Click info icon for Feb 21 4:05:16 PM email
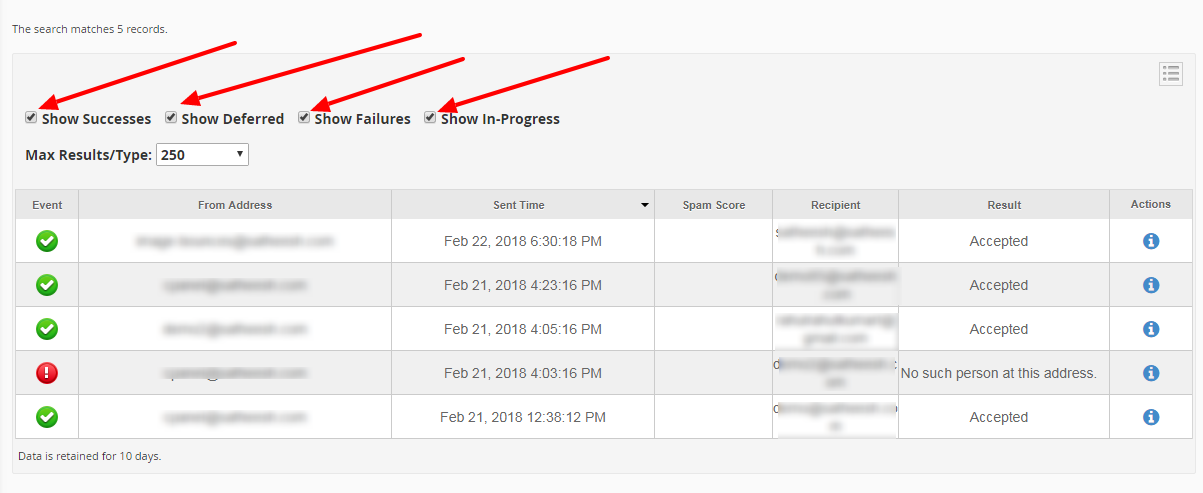Viewport: 1203px width, 493px height. 1150,329
